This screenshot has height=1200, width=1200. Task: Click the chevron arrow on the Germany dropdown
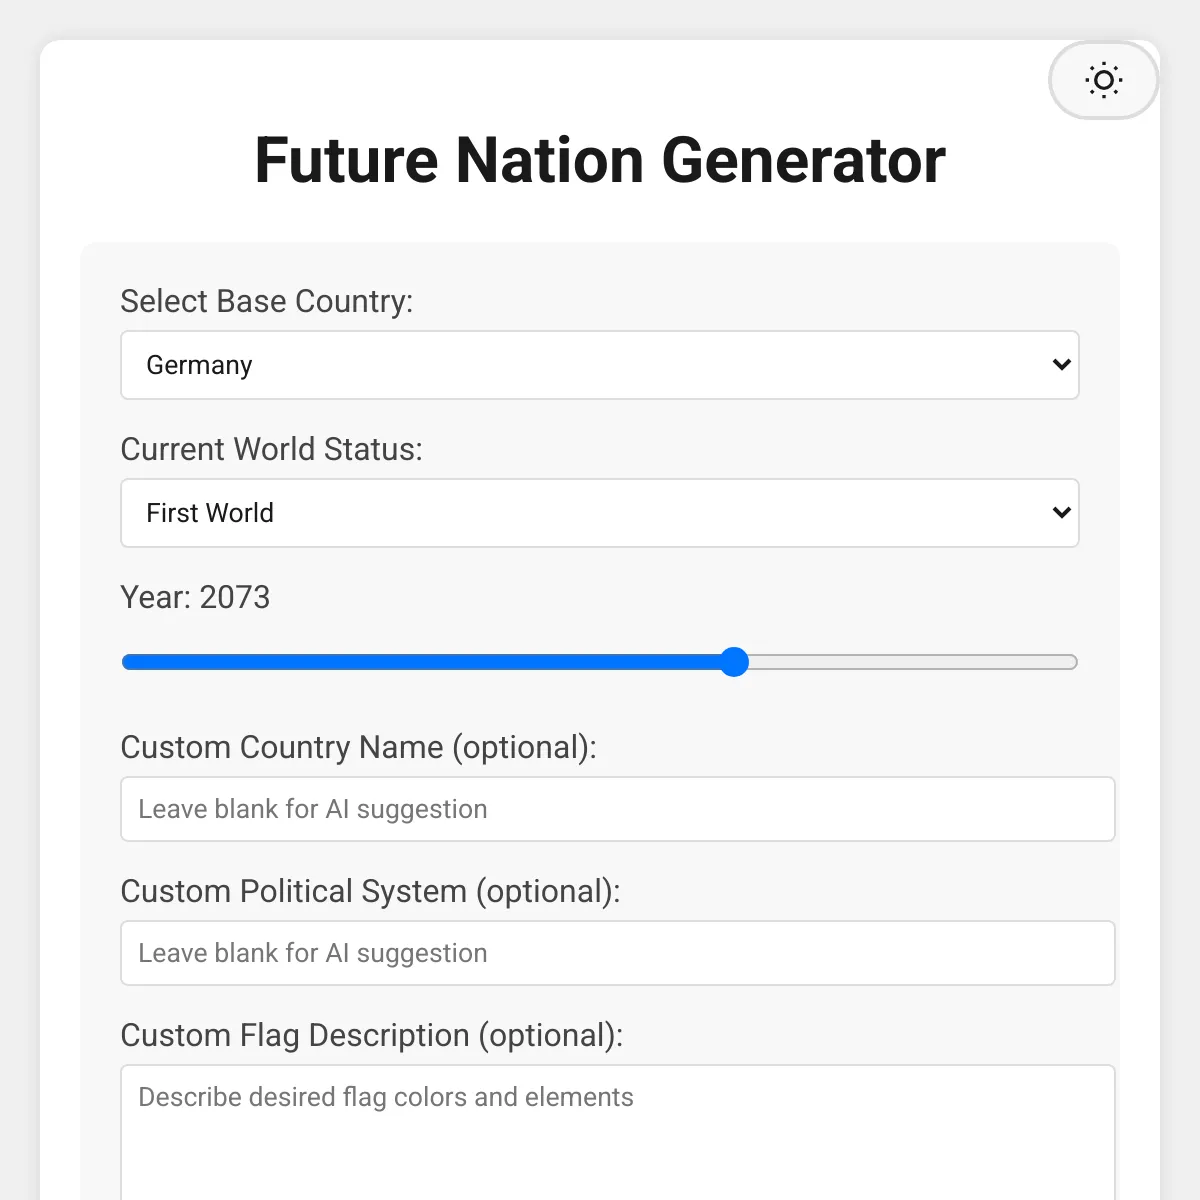(x=1062, y=365)
